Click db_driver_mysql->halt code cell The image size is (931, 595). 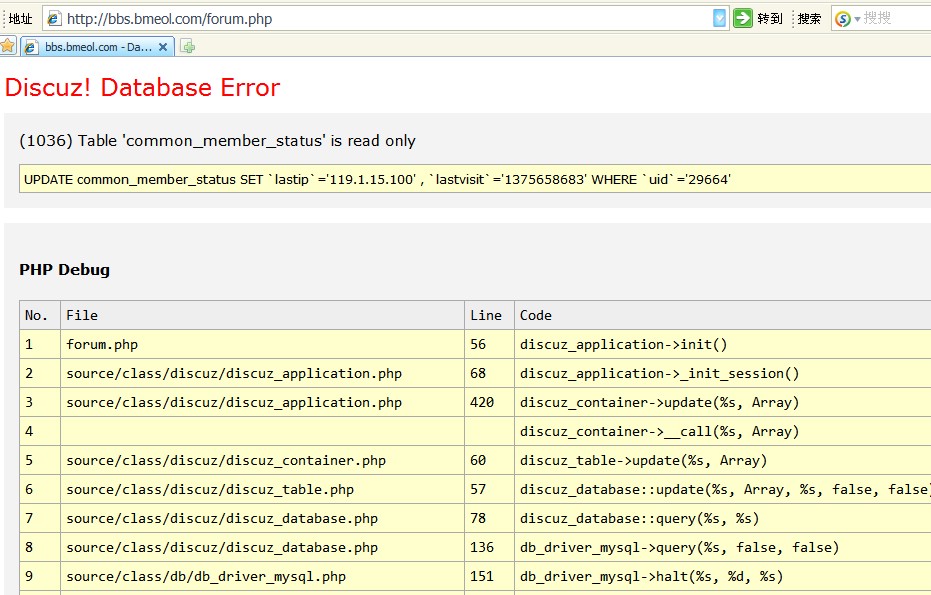[x=723, y=577]
